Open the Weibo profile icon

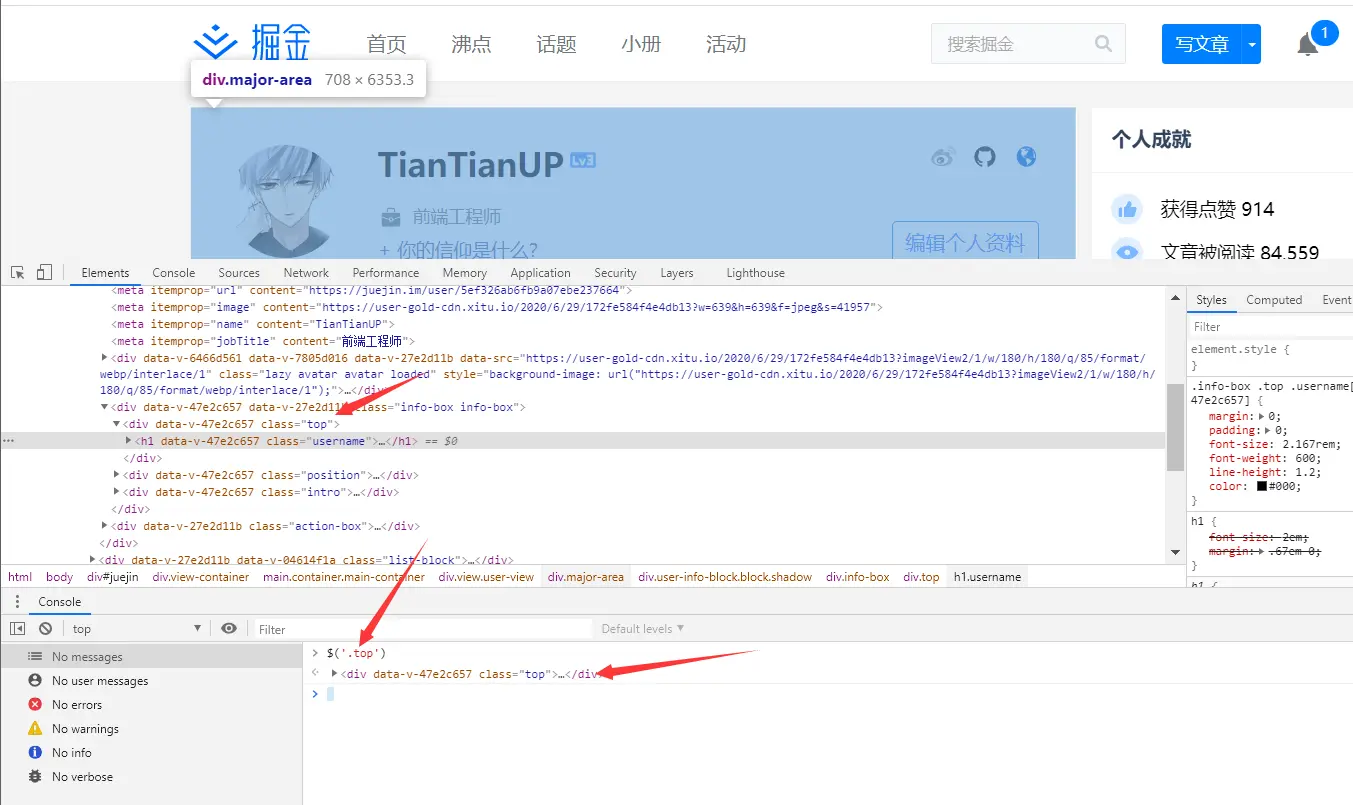click(943, 157)
